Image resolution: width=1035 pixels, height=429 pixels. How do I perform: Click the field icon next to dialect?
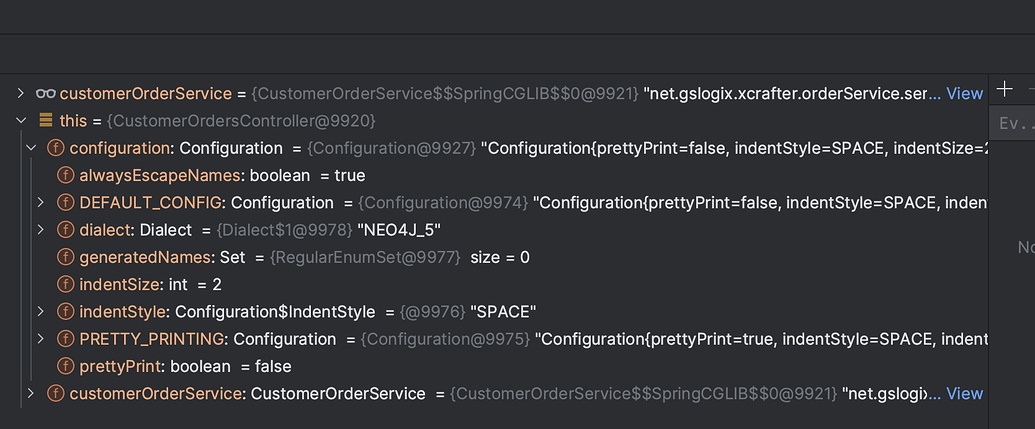click(x=66, y=230)
